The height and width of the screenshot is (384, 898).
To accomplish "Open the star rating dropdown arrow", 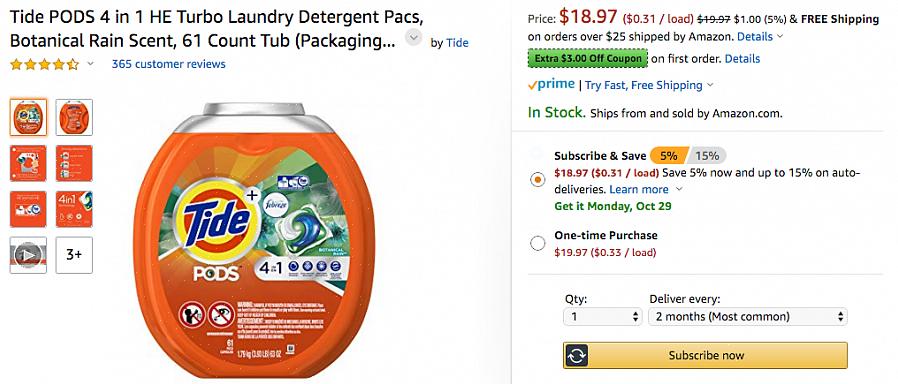I will 90,64.
